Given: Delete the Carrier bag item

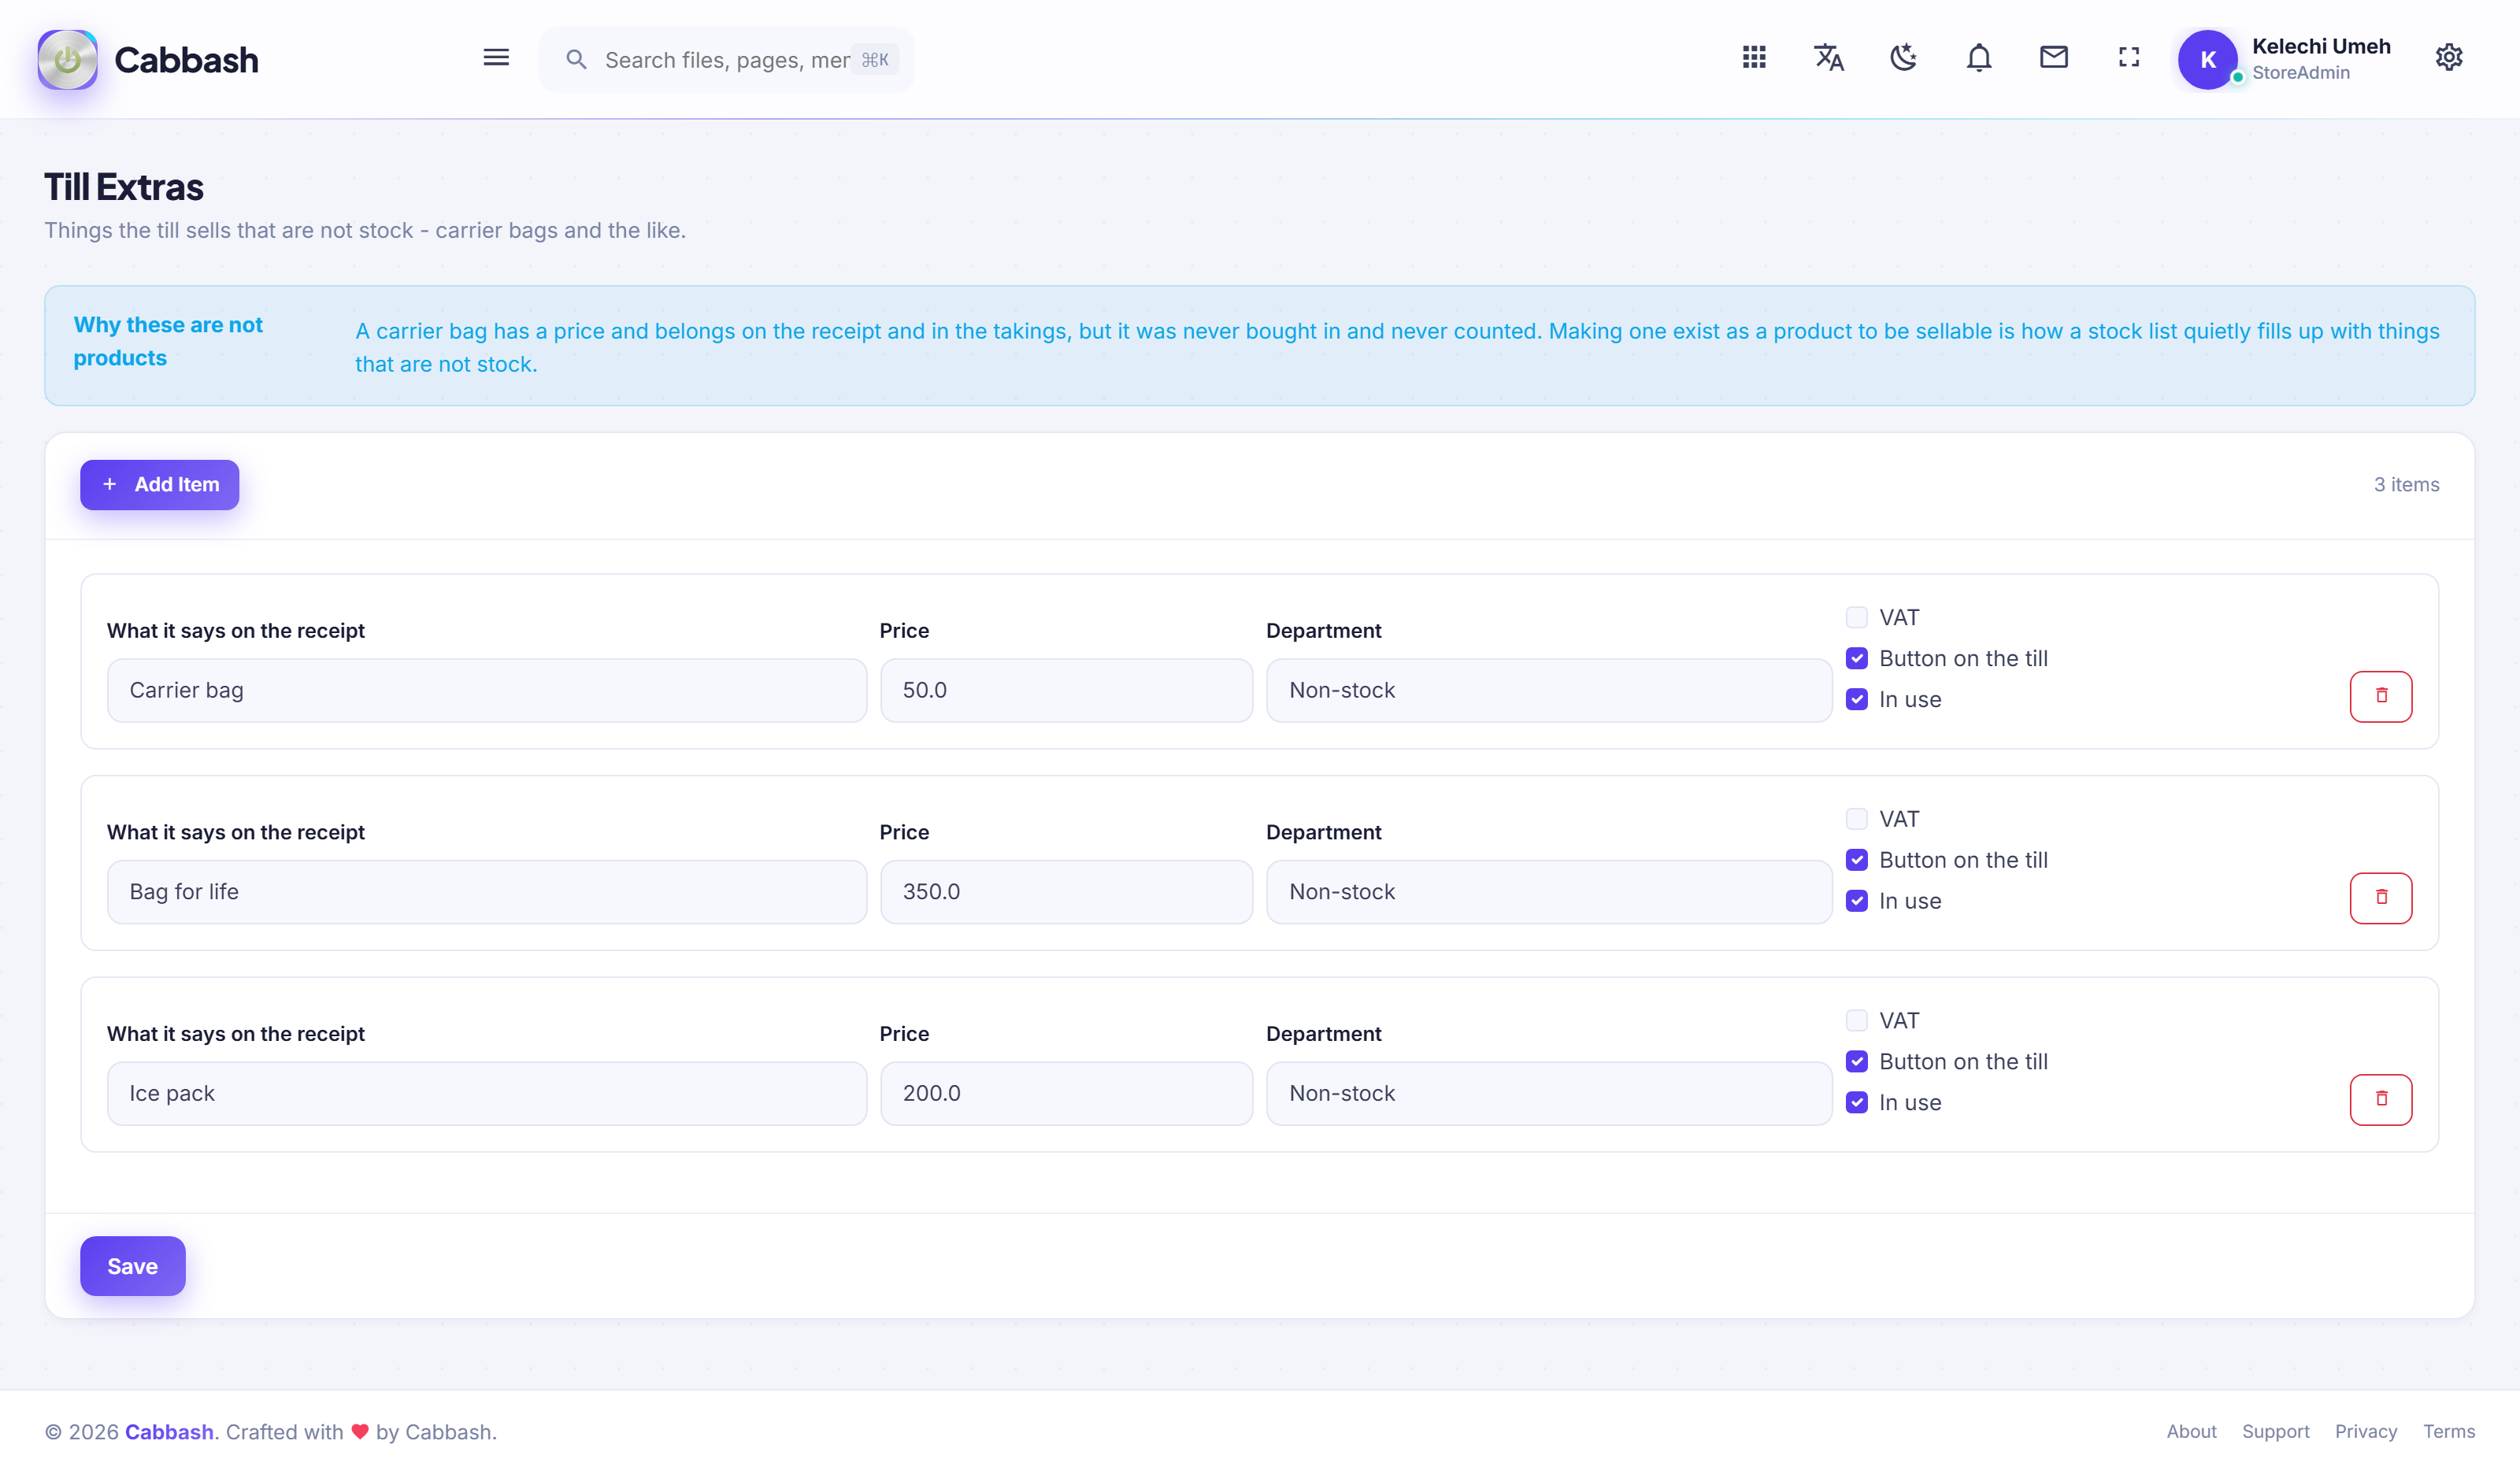Looking at the screenshot, I should [x=2381, y=696].
